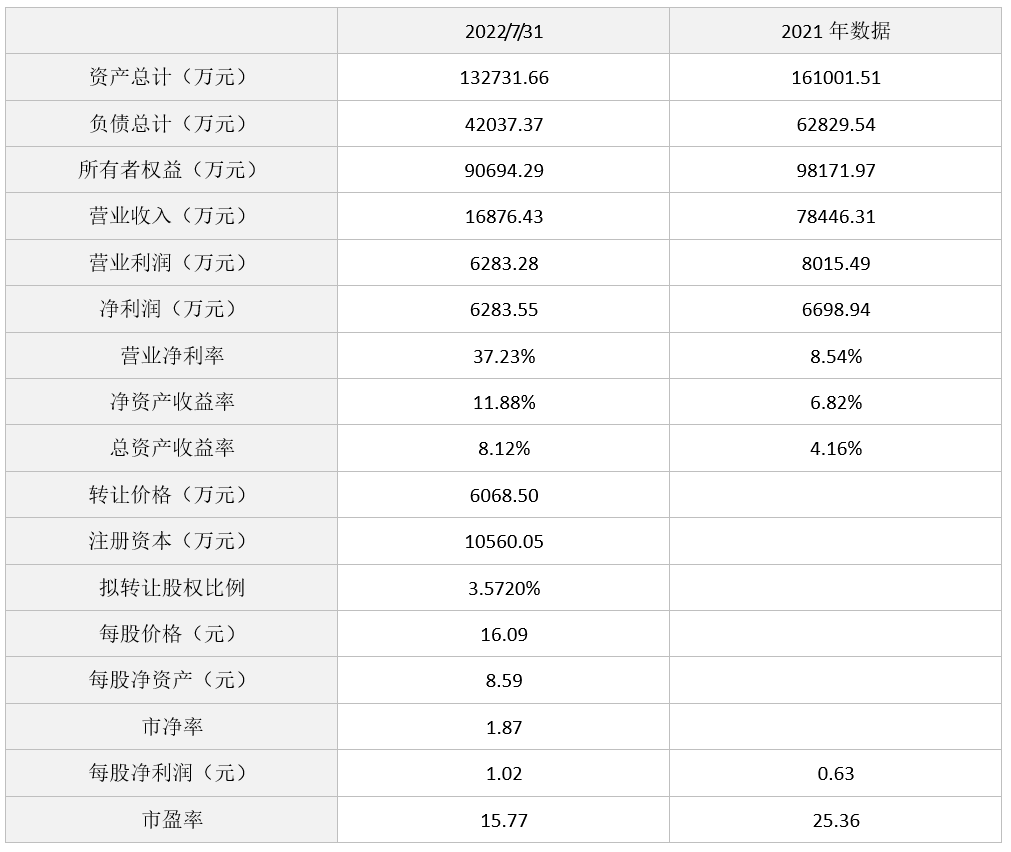Click the 37.23% cell
Screen dimensions: 1011x852
[x=504, y=357]
